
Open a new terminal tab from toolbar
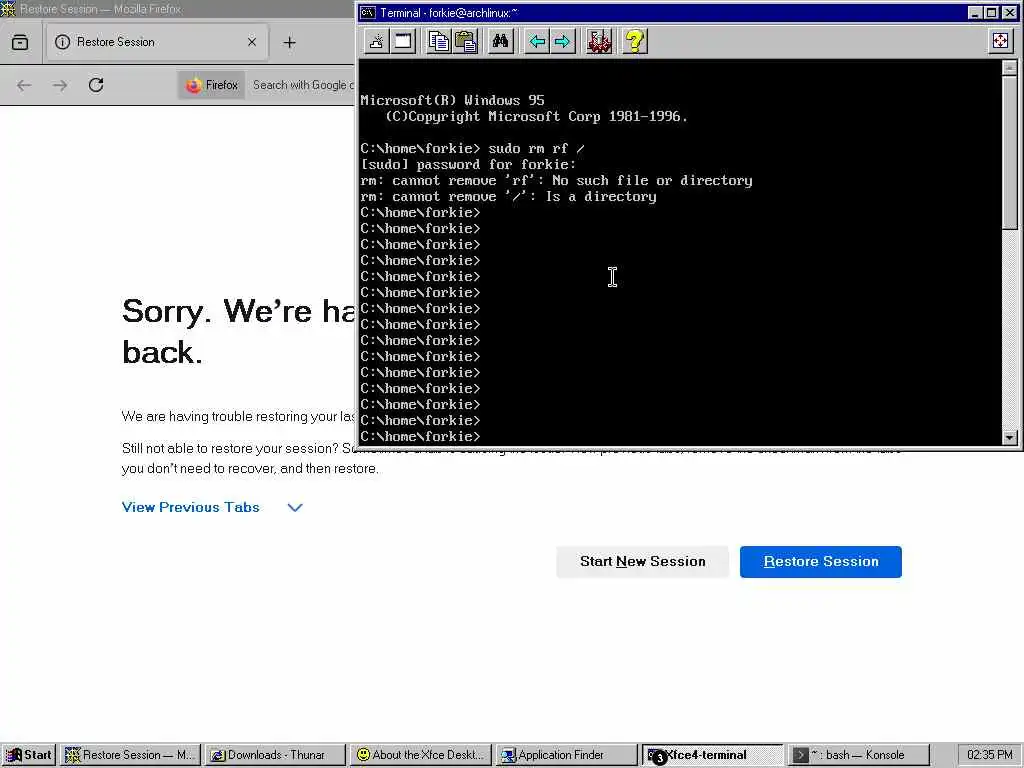pyautogui.click(x=376, y=42)
